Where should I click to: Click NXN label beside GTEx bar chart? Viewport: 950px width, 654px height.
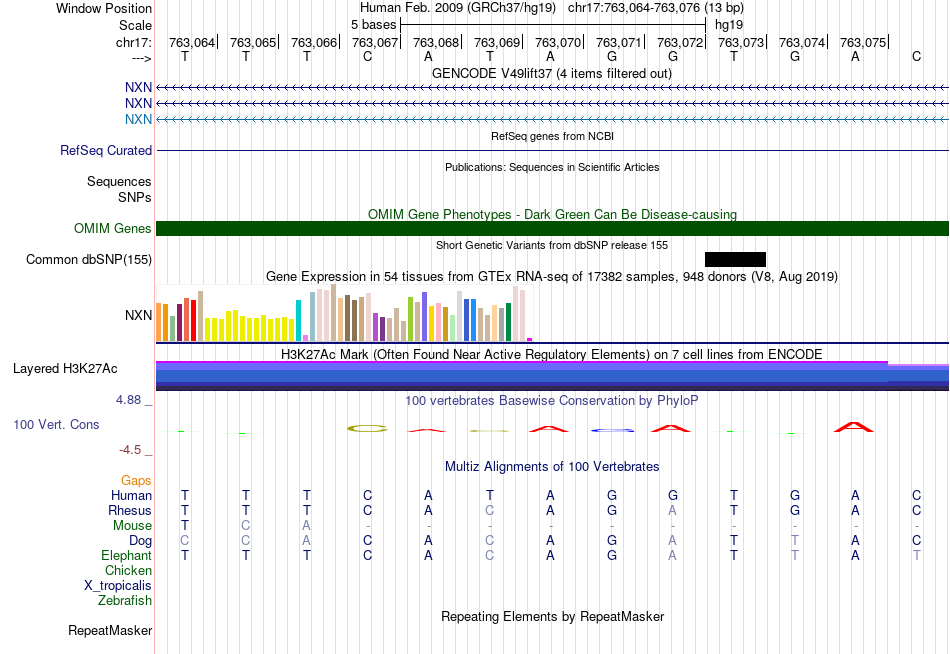pyautogui.click(x=138, y=315)
